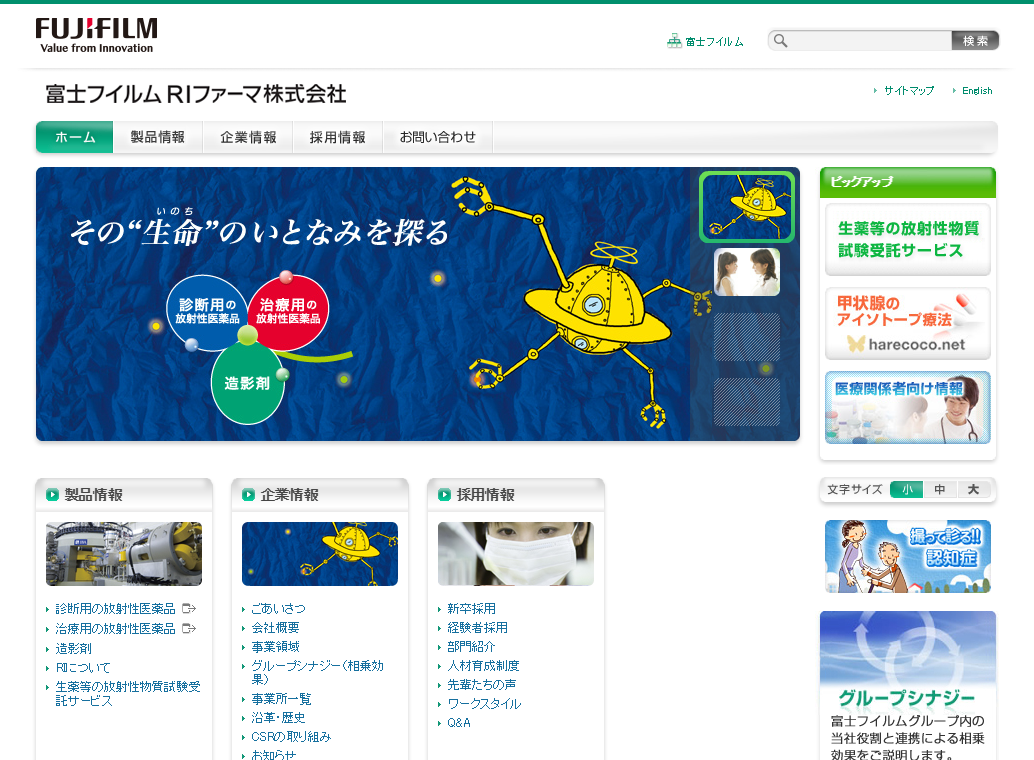Screen dimensions: 1034x760
Task: Open the 人材育成制度 link
Action: [483, 666]
